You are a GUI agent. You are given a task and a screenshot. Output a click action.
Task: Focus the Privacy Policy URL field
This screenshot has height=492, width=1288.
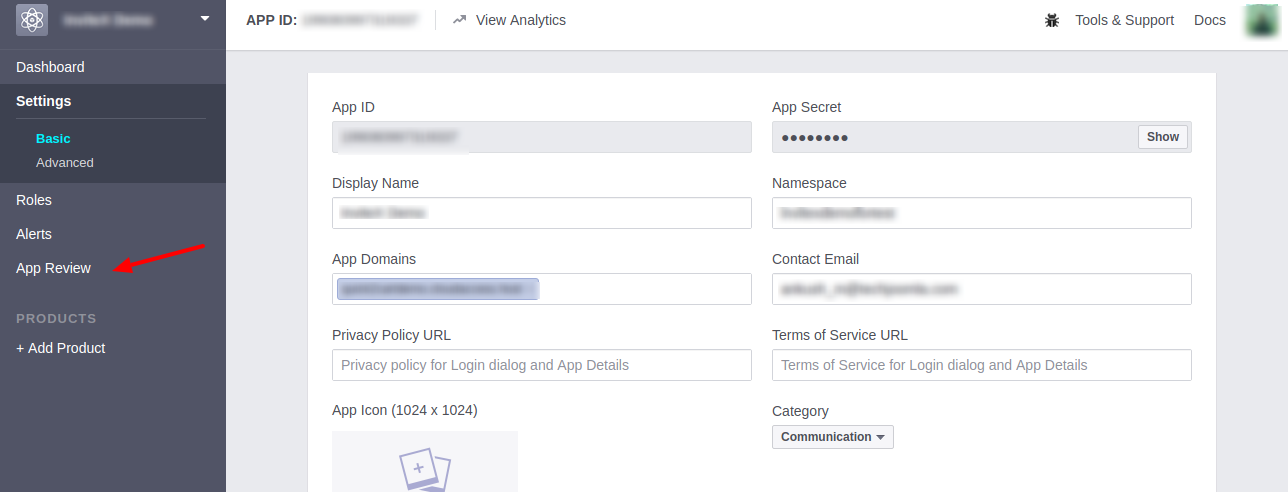(x=541, y=365)
